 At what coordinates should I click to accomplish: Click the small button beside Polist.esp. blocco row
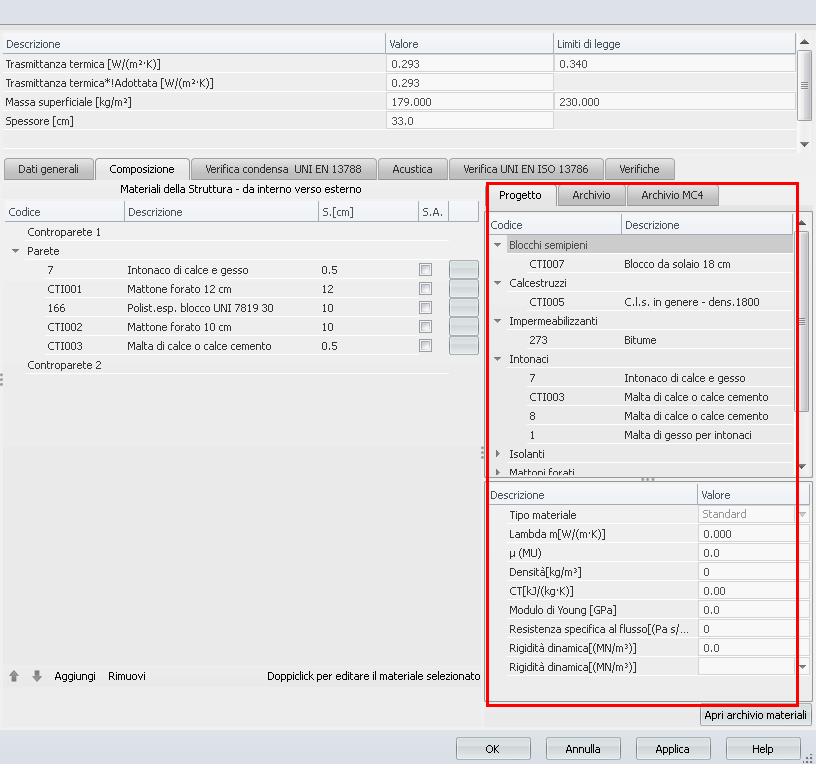pyautogui.click(x=463, y=308)
